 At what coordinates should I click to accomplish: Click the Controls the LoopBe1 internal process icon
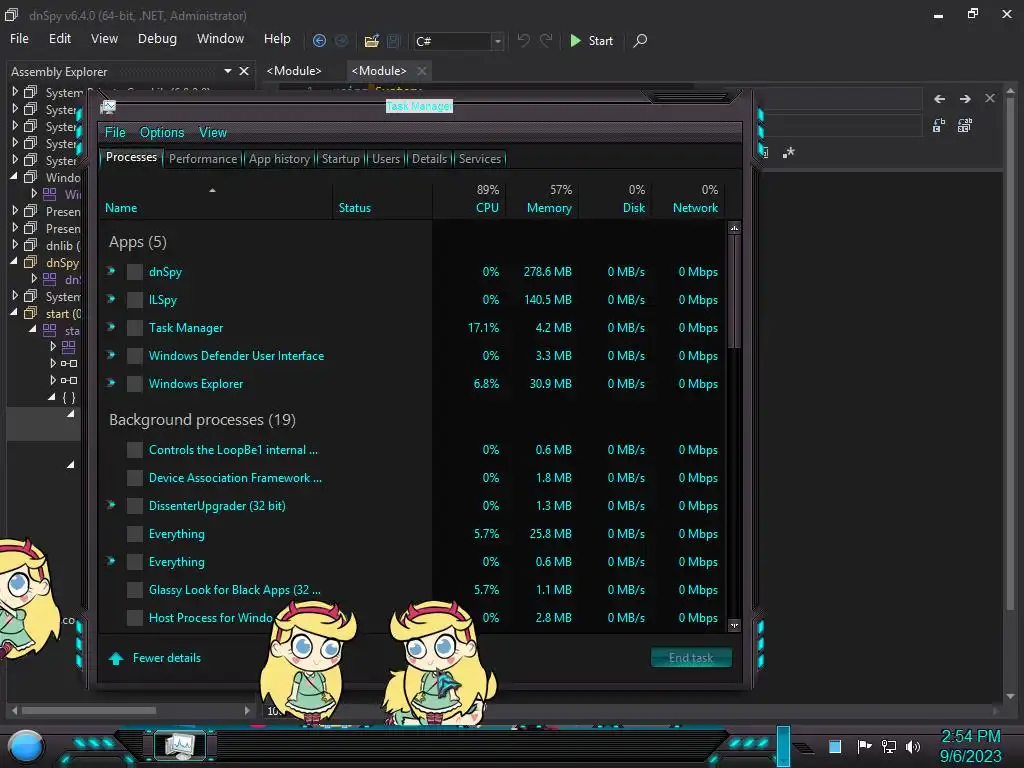(x=135, y=450)
